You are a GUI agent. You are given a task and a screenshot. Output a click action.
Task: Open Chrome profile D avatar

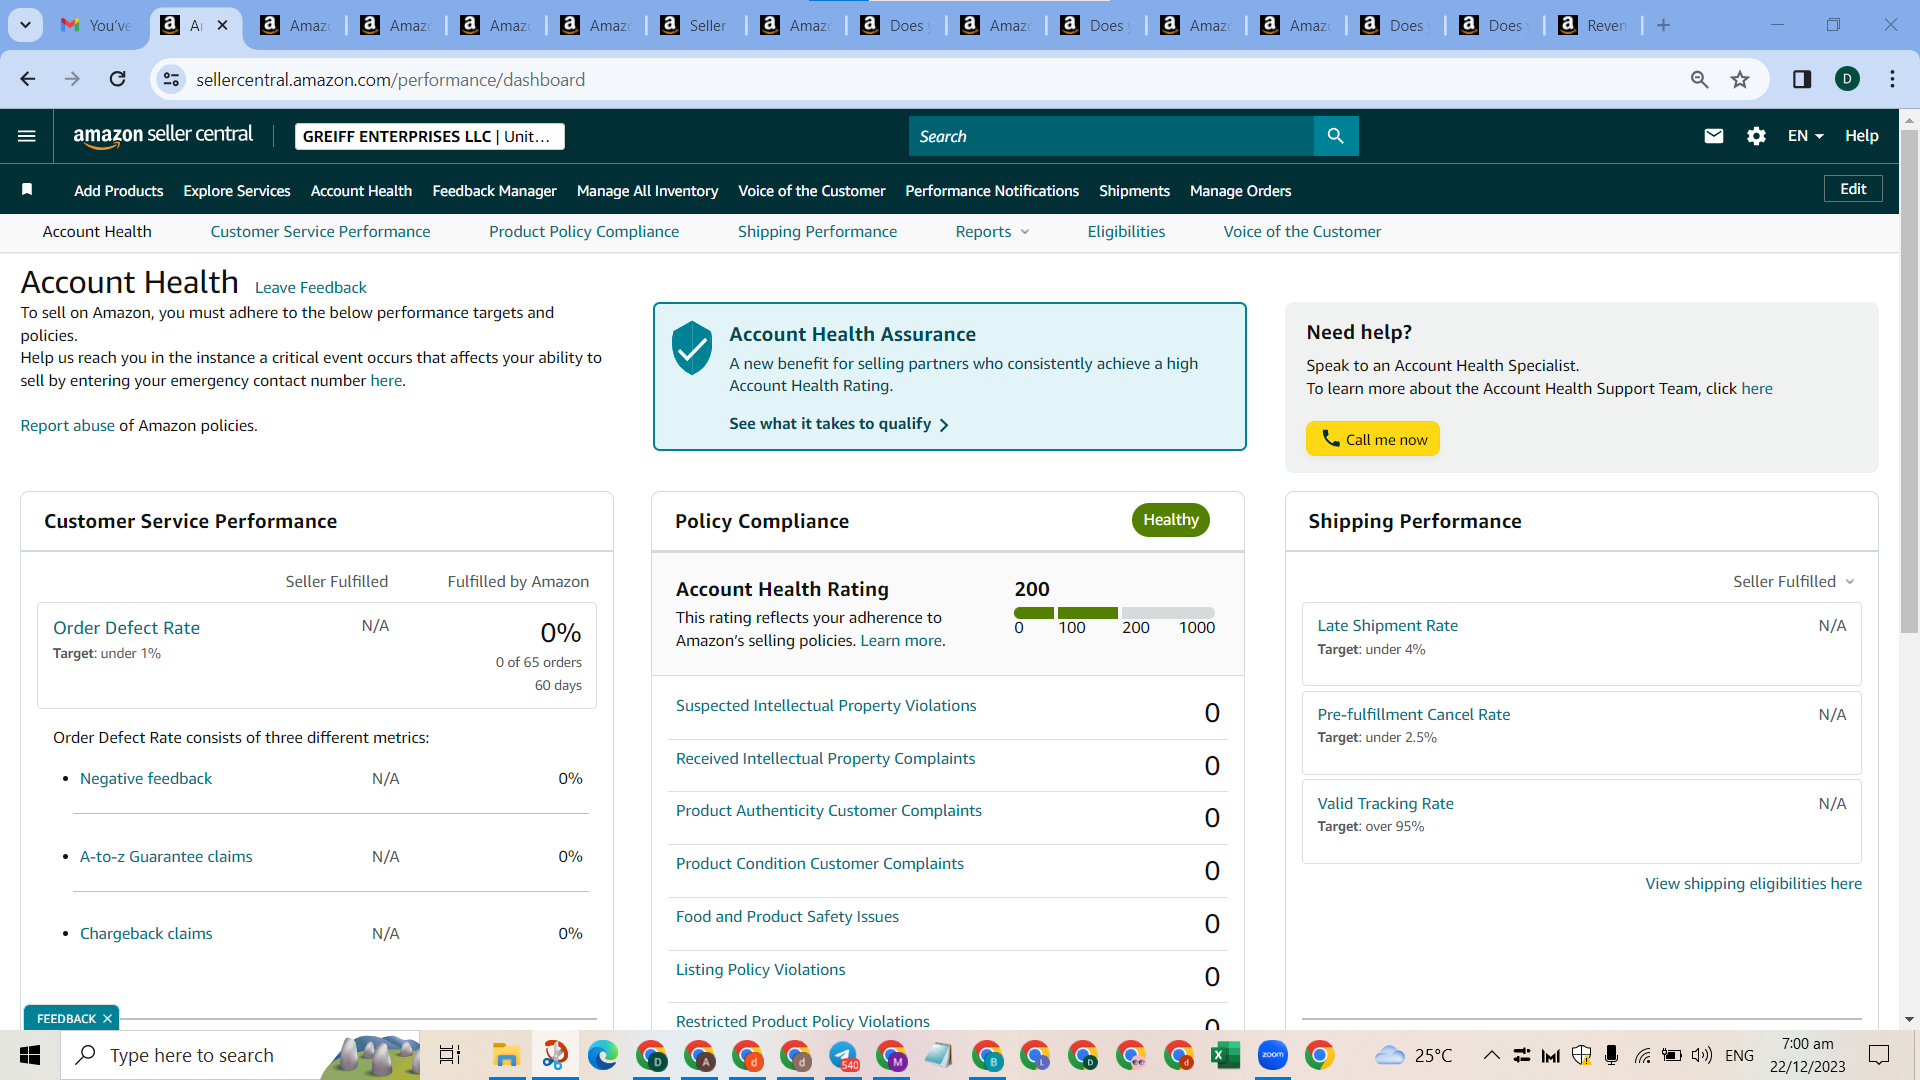coord(1847,79)
